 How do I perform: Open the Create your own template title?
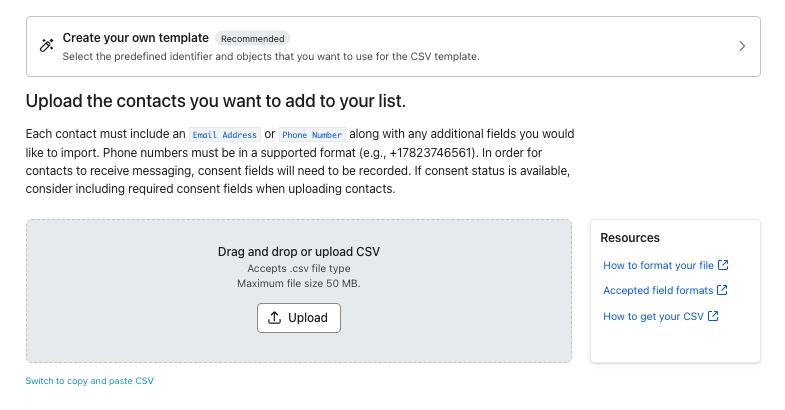pos(135,38)
